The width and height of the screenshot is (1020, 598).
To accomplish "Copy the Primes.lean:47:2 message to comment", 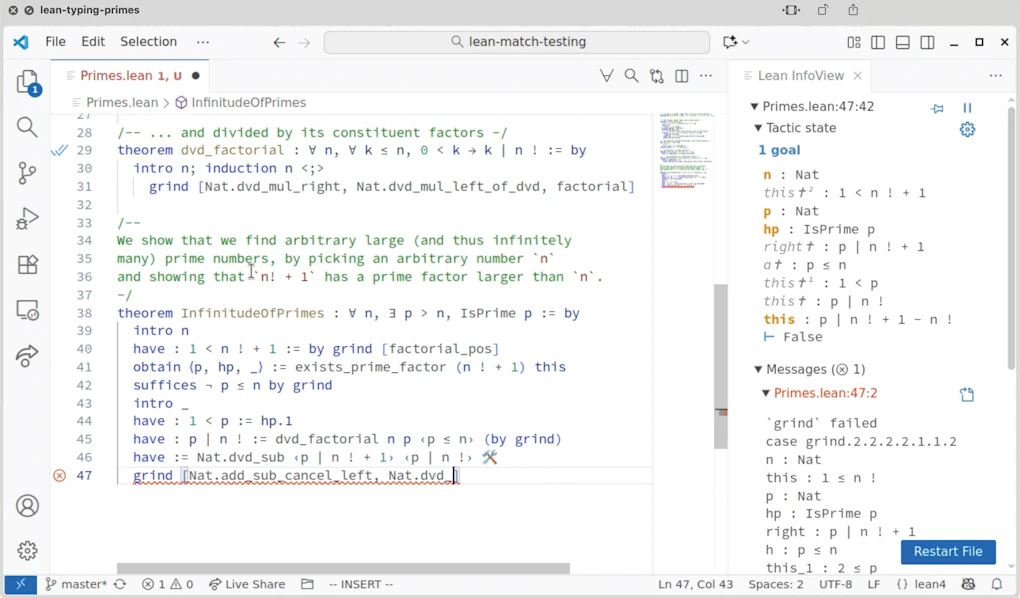I will pos(967,394).
